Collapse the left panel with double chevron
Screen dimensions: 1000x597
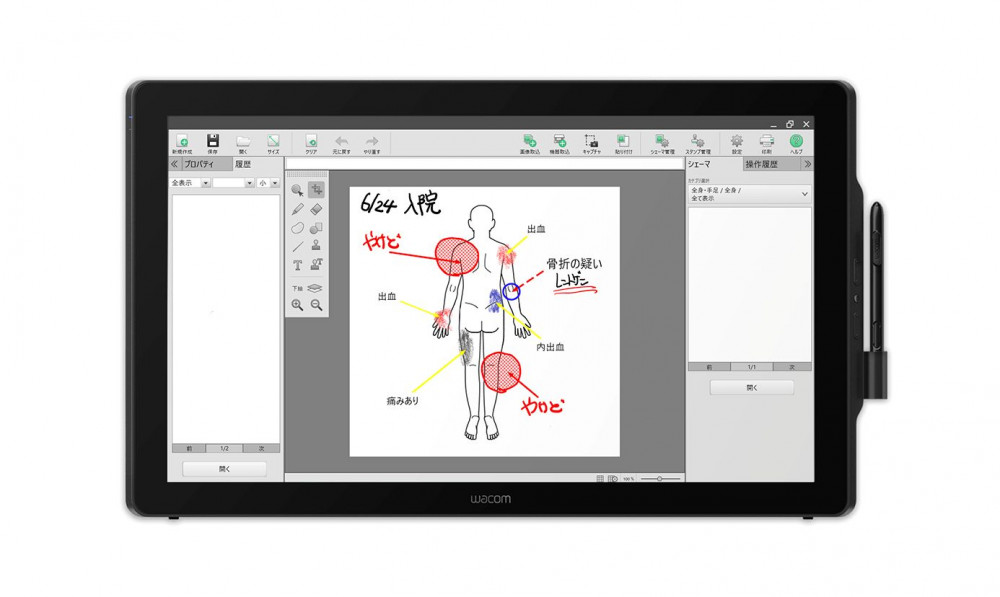(x=174, y=165)
